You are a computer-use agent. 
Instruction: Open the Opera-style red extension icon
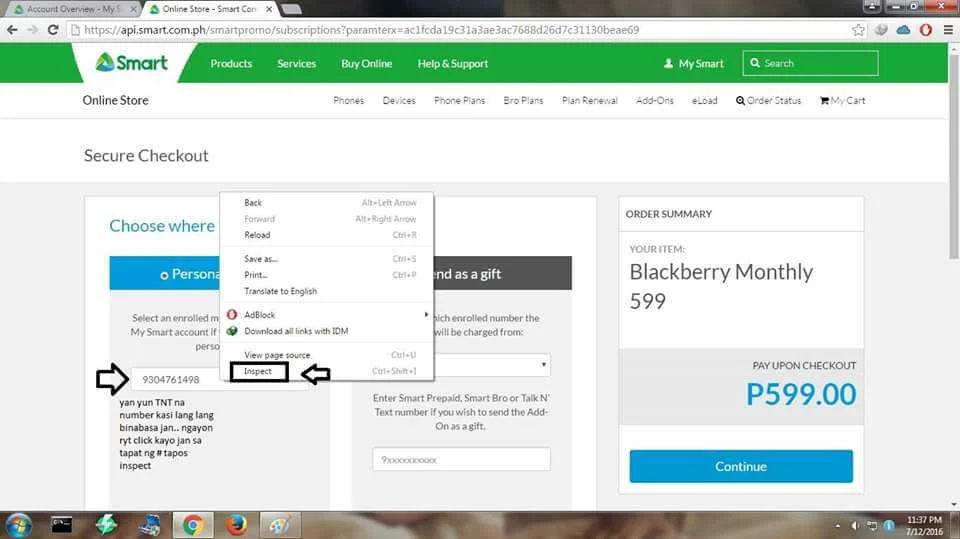926,29
